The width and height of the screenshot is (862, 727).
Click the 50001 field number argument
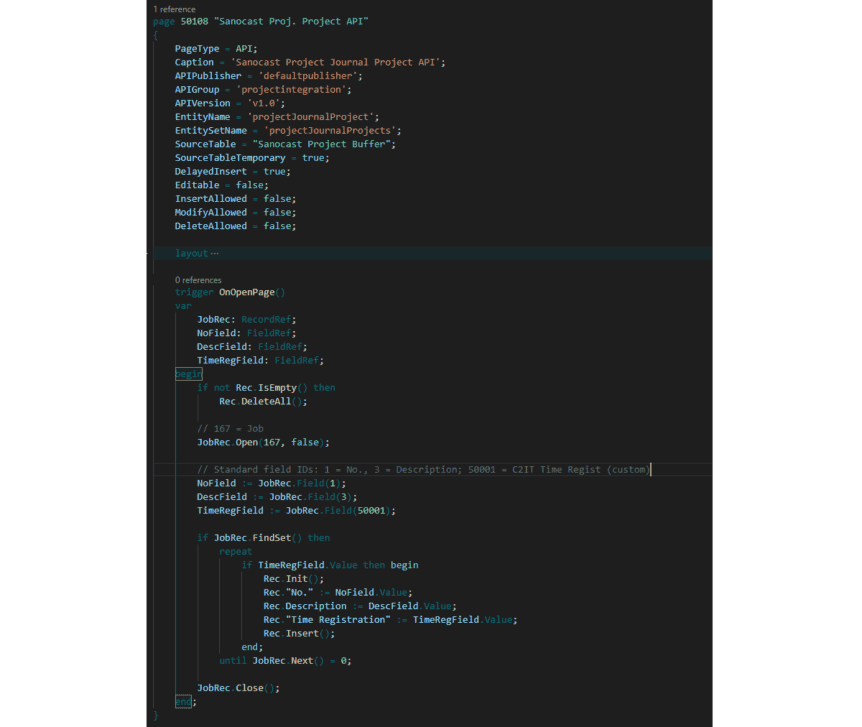tap(376, 510)
